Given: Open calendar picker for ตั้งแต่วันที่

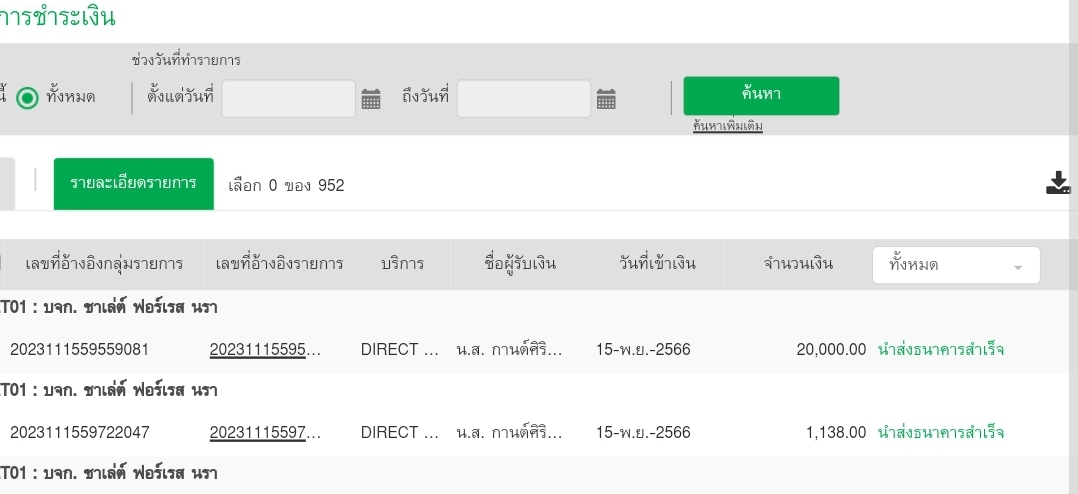Looking at the screenshot, I should [x=371, y=99].
